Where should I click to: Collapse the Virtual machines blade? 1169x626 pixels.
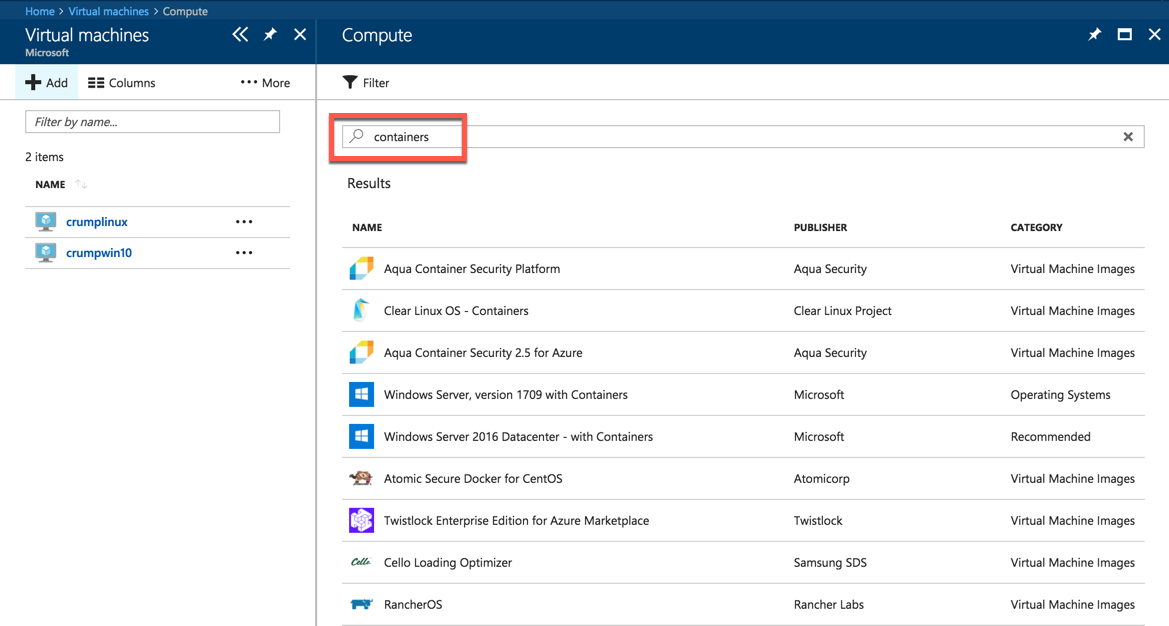(x=240, y=35)
